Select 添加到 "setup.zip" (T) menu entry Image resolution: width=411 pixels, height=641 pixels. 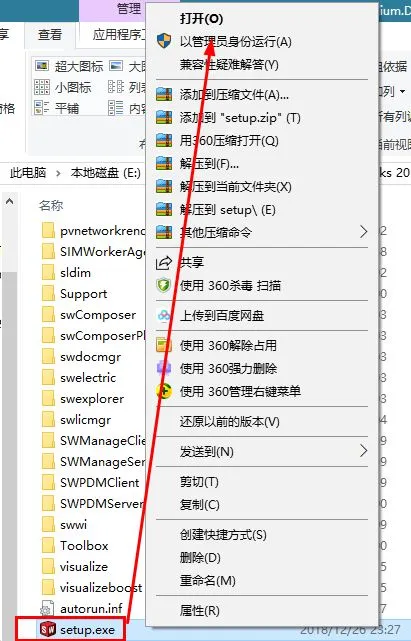240,118
